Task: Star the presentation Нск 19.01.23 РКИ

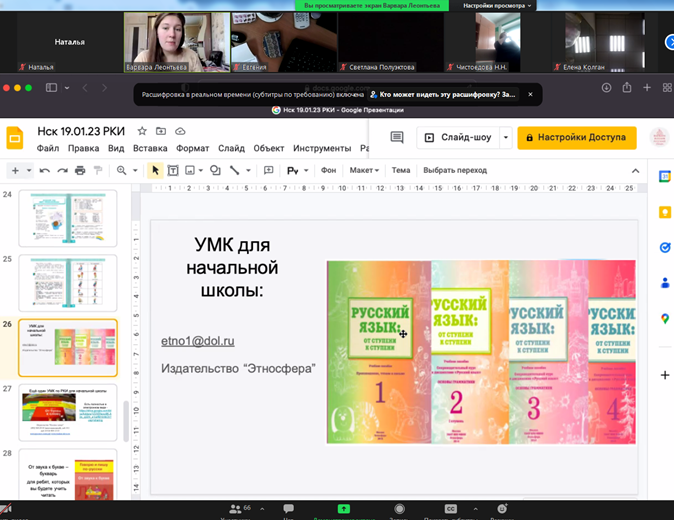Action: [x=143, y=131]
